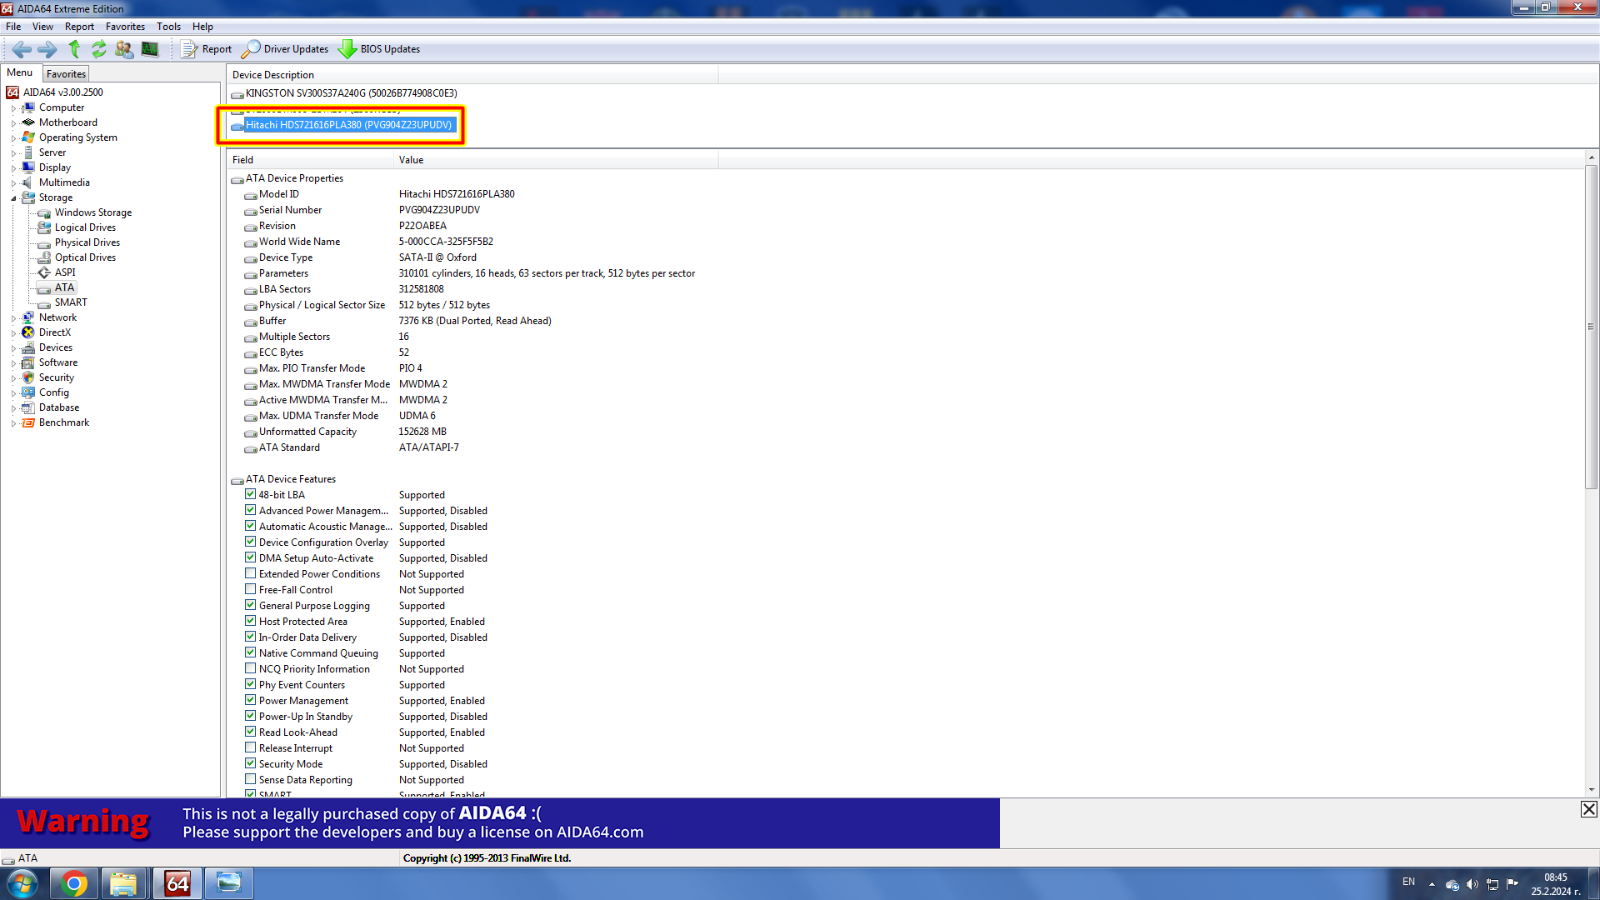Click the details list vertical scrollbar
The width and height of the screenshot is (1600, 900).
pyautogui.click(x=1591, y=327)
